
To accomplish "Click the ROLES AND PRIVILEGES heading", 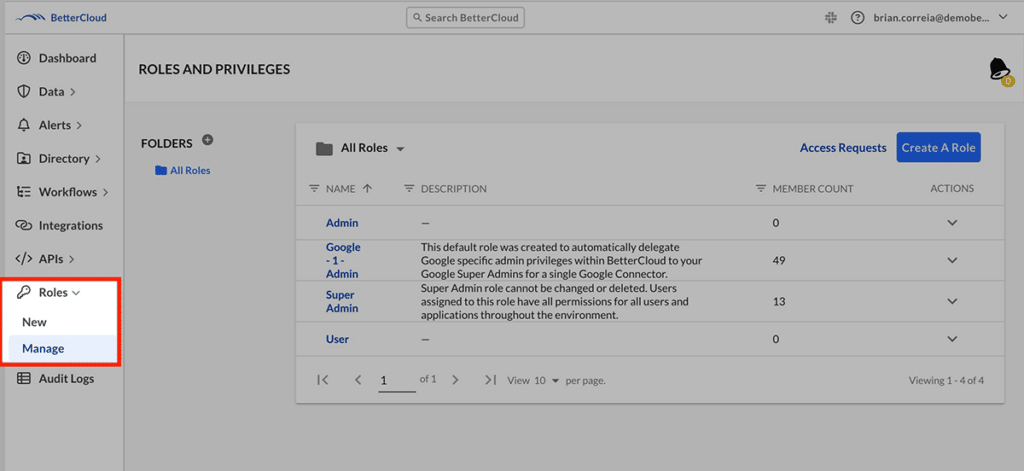I will 214,69.
